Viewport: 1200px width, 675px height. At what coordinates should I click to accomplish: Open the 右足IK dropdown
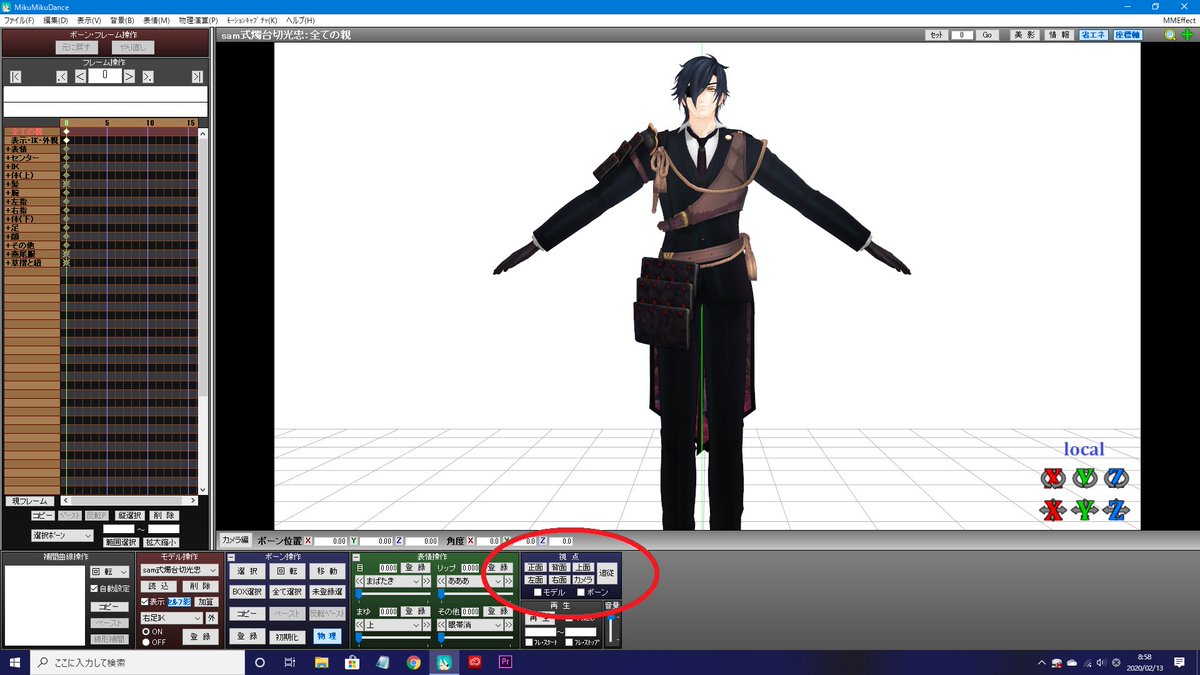click(x=172, y=618)
